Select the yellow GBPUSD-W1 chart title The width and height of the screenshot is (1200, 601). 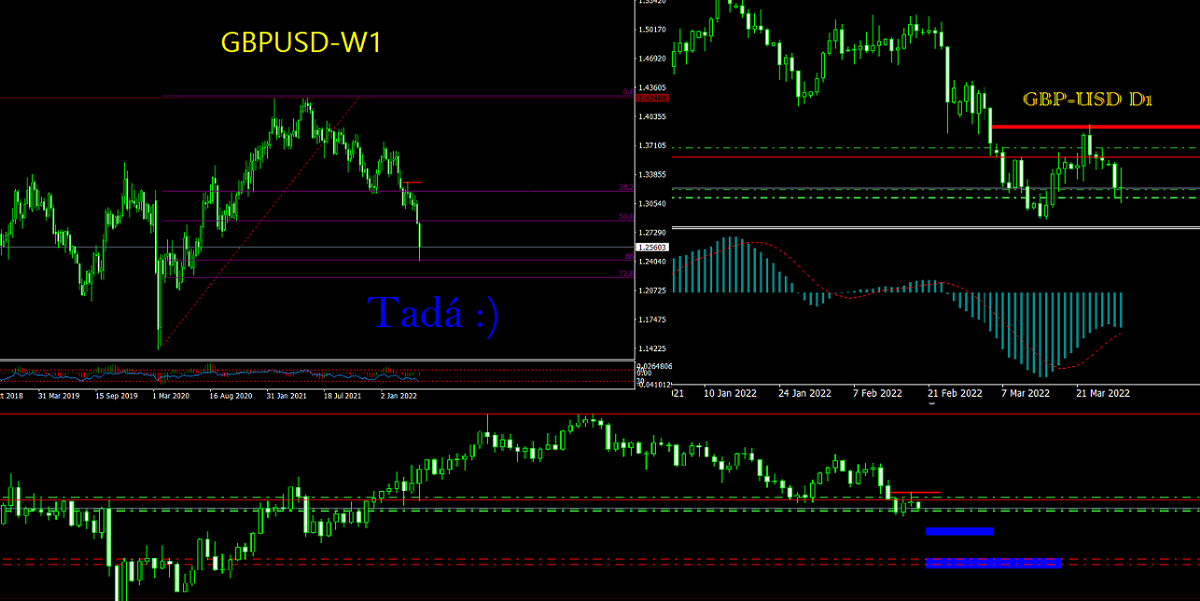point(300,43)
